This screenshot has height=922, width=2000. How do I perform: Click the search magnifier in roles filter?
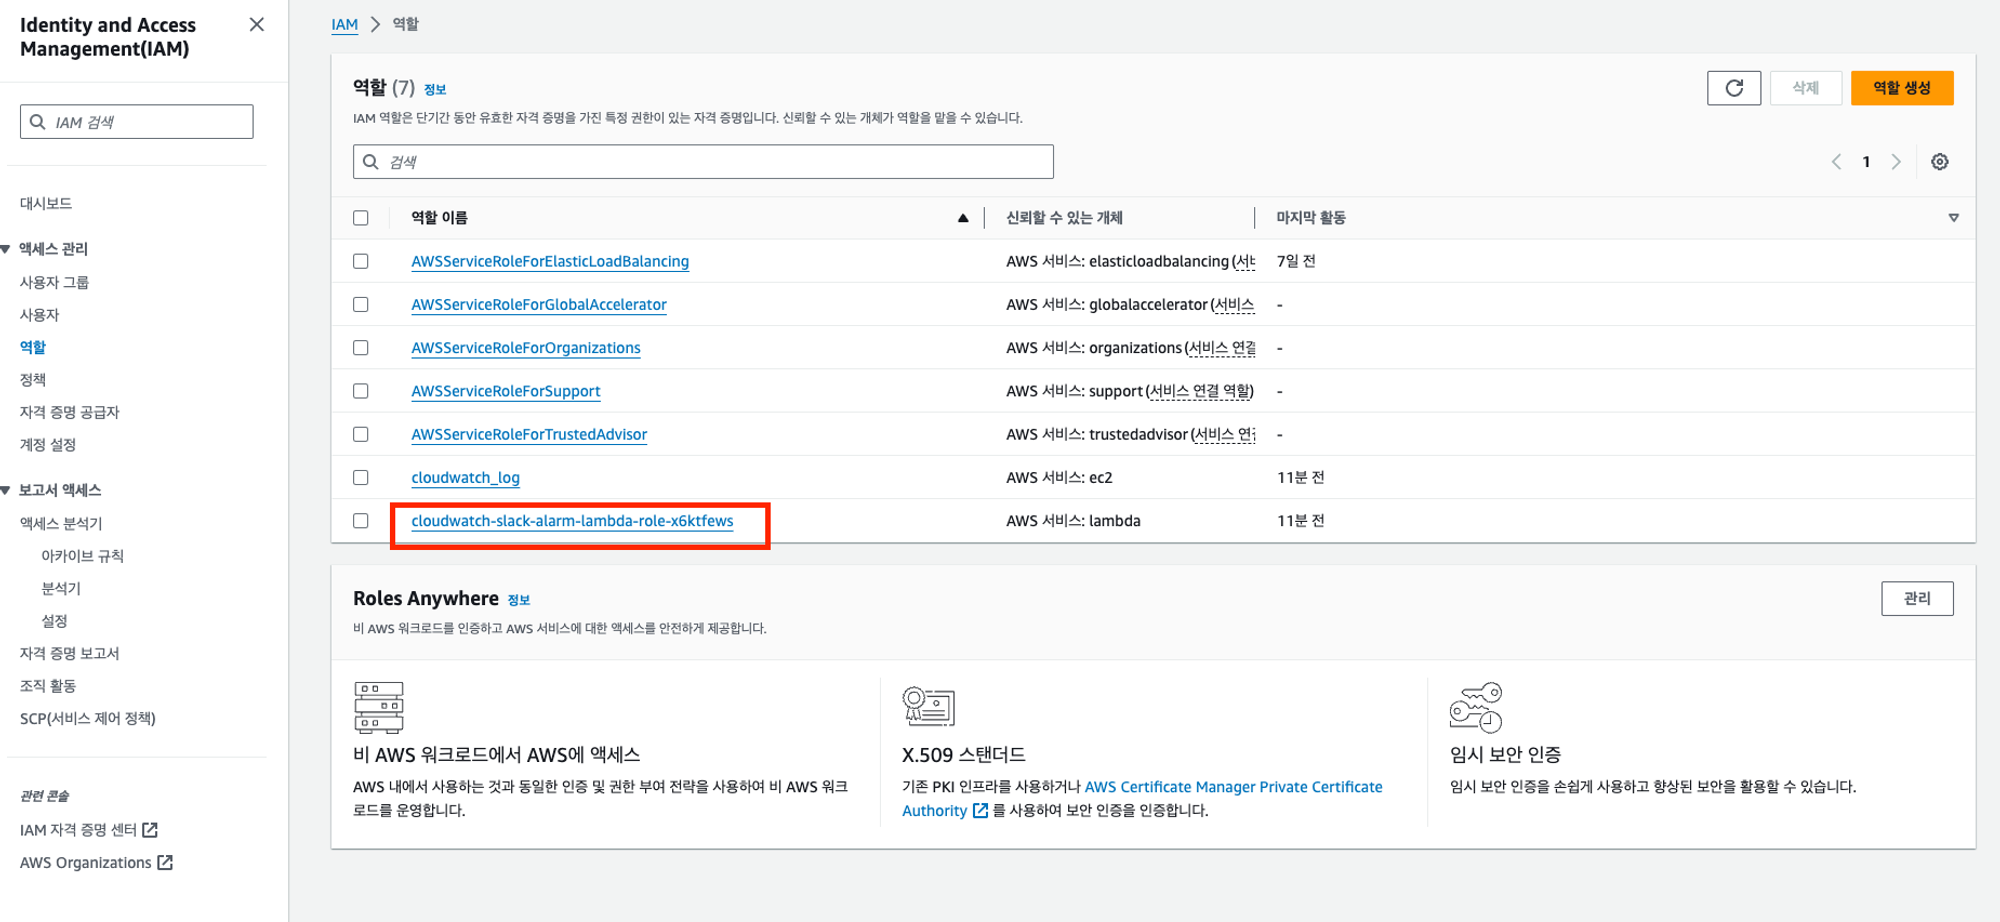coord(371,162)
